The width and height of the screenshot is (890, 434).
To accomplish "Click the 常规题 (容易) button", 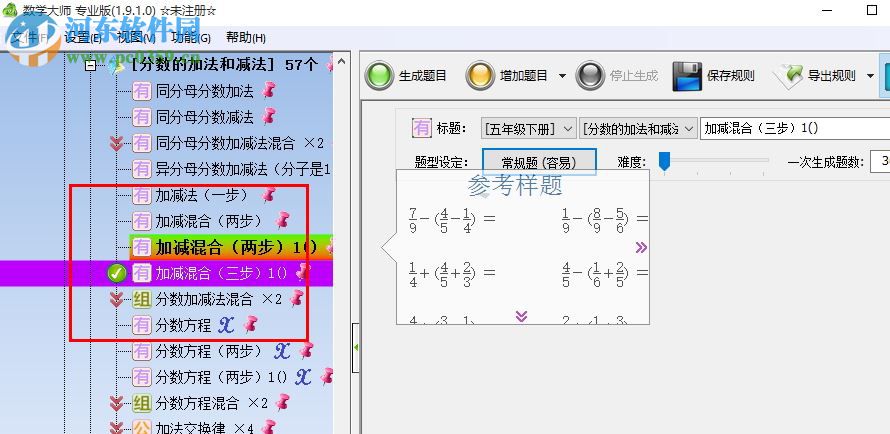I will pyautogui.click(x=539, y=163).
